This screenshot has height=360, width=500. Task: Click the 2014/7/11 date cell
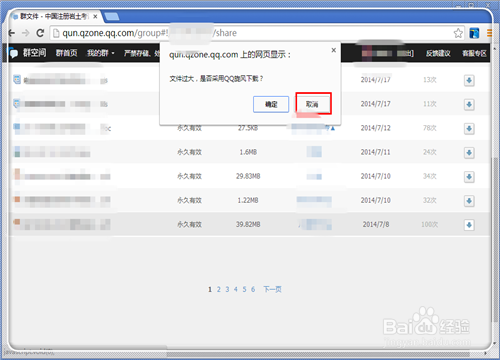[x=376, y=152]
